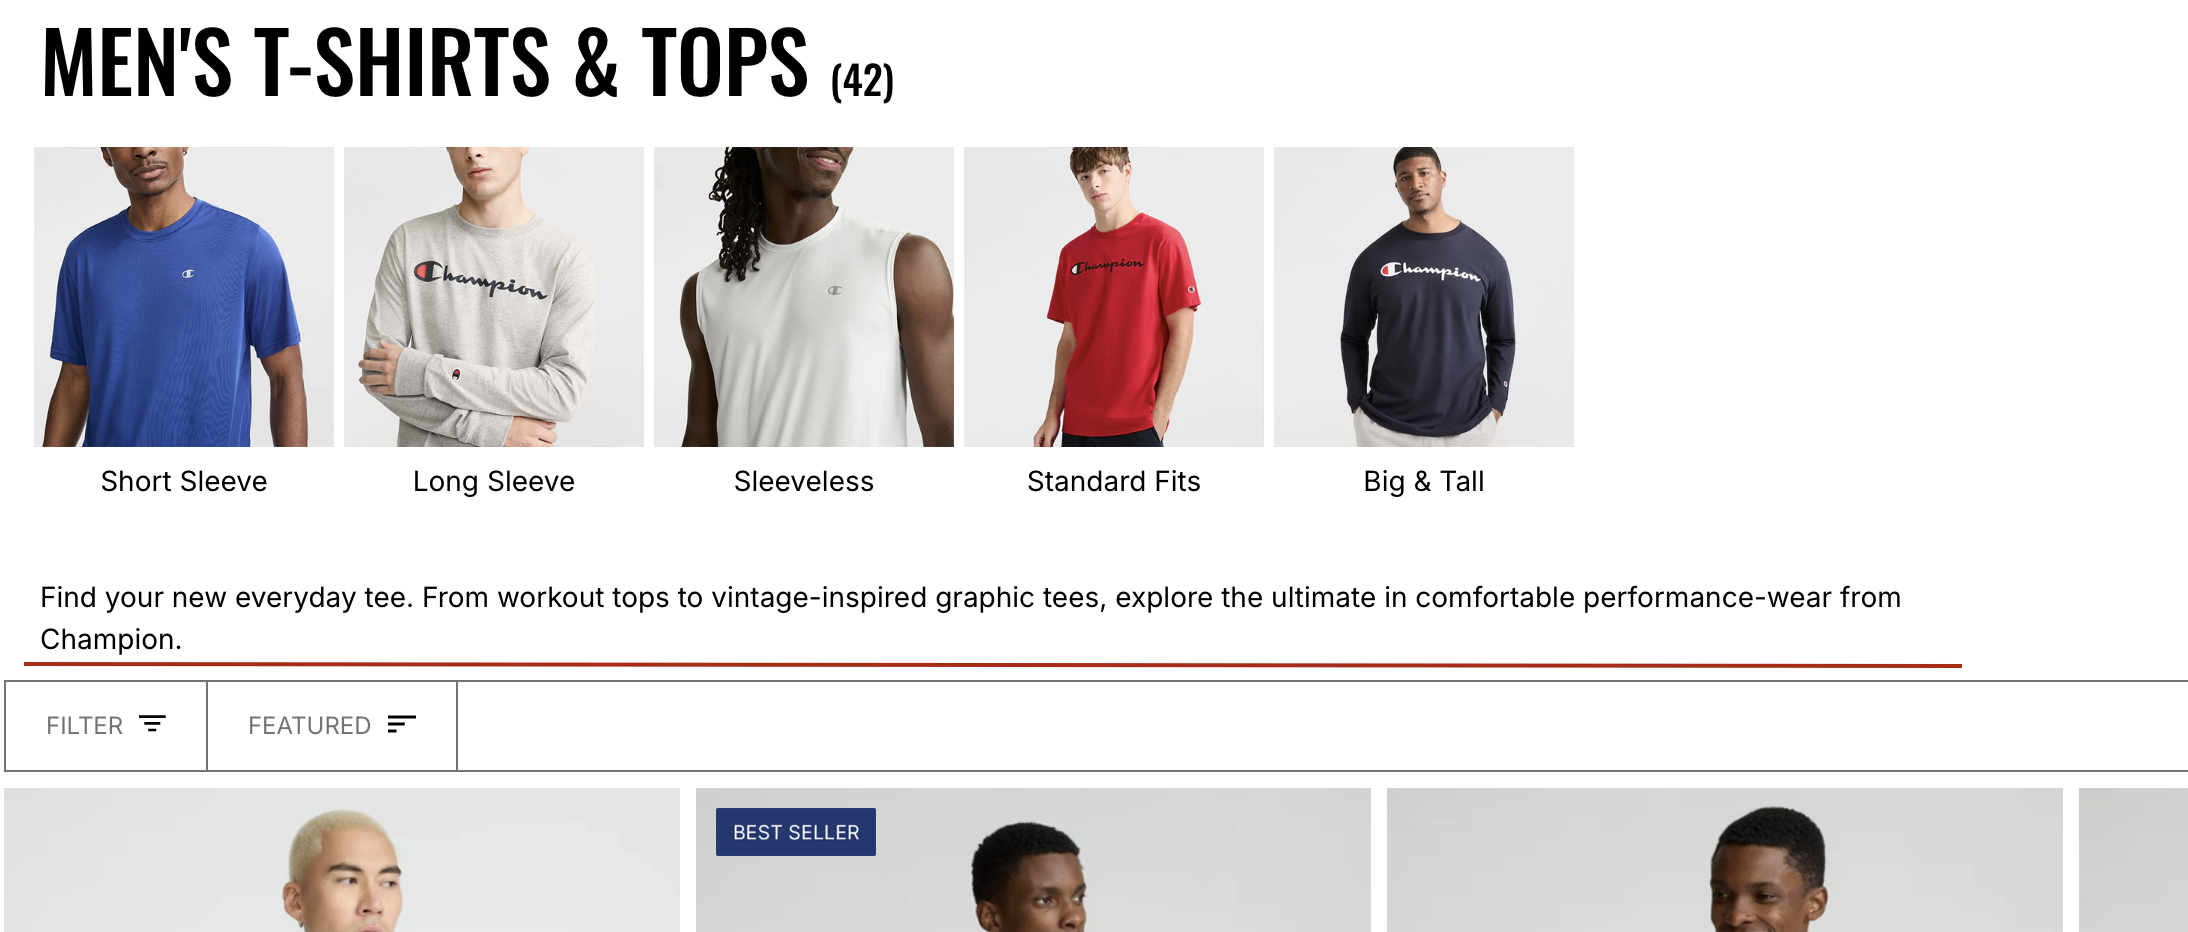Click the sort icon beside Featured
The width and height of the screenshot is (2188, 932).
pos(401,724)
